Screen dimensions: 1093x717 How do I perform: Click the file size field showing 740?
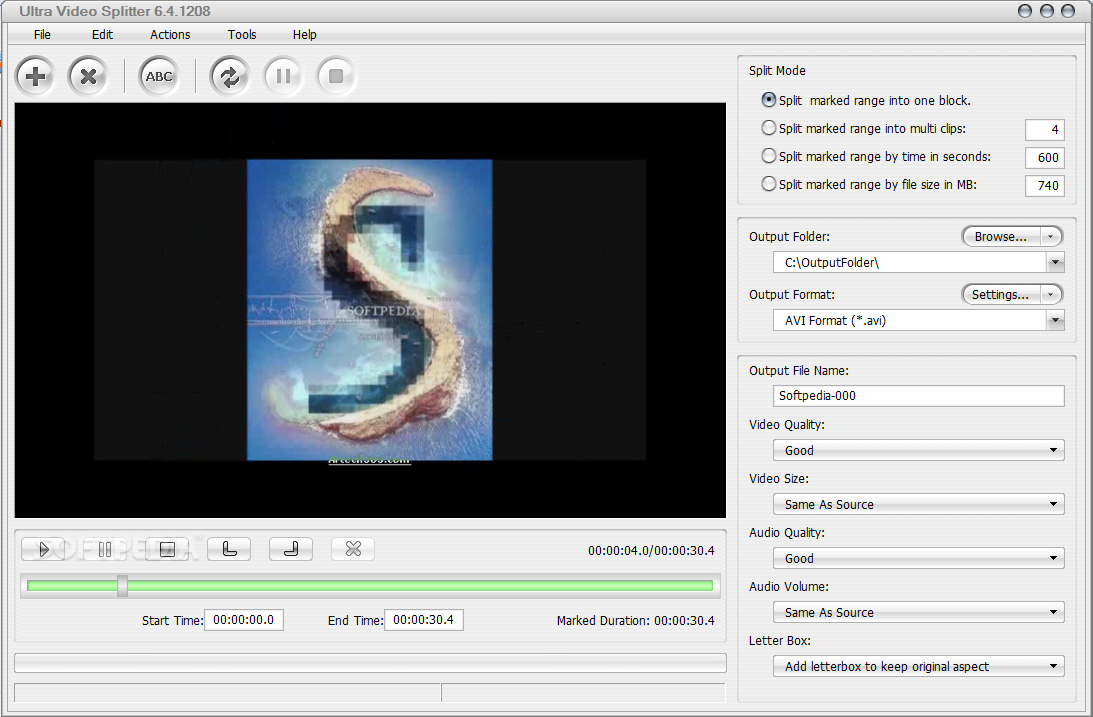click(x=1045, y=185)
